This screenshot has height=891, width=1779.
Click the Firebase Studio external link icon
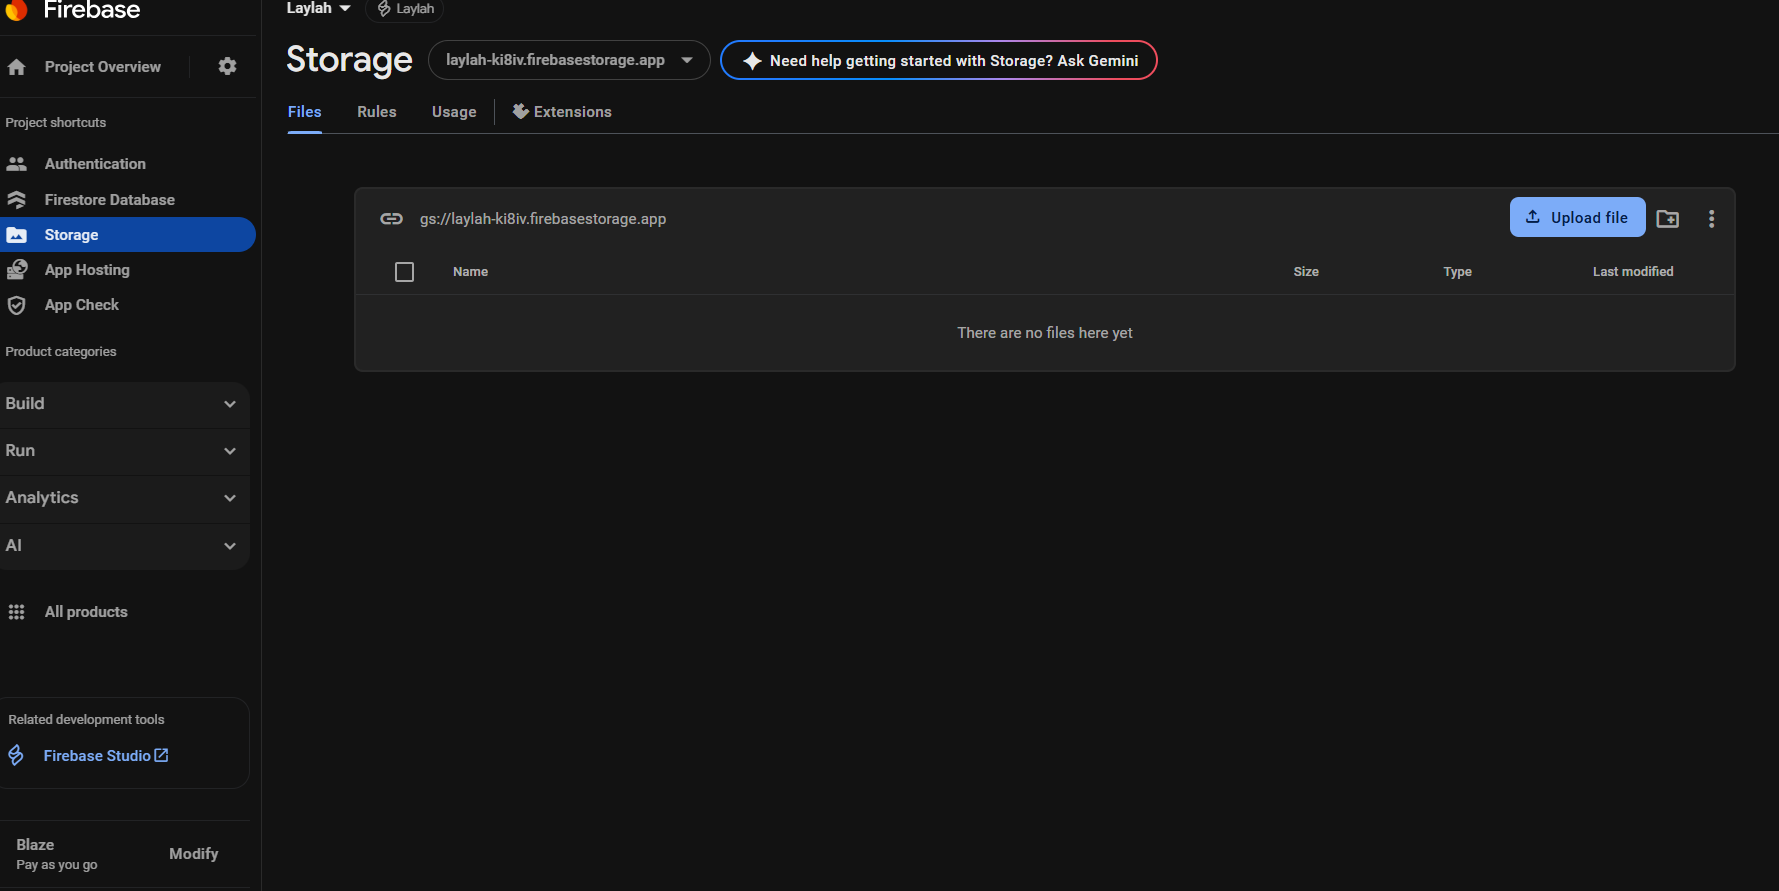[x=161, y=755]
